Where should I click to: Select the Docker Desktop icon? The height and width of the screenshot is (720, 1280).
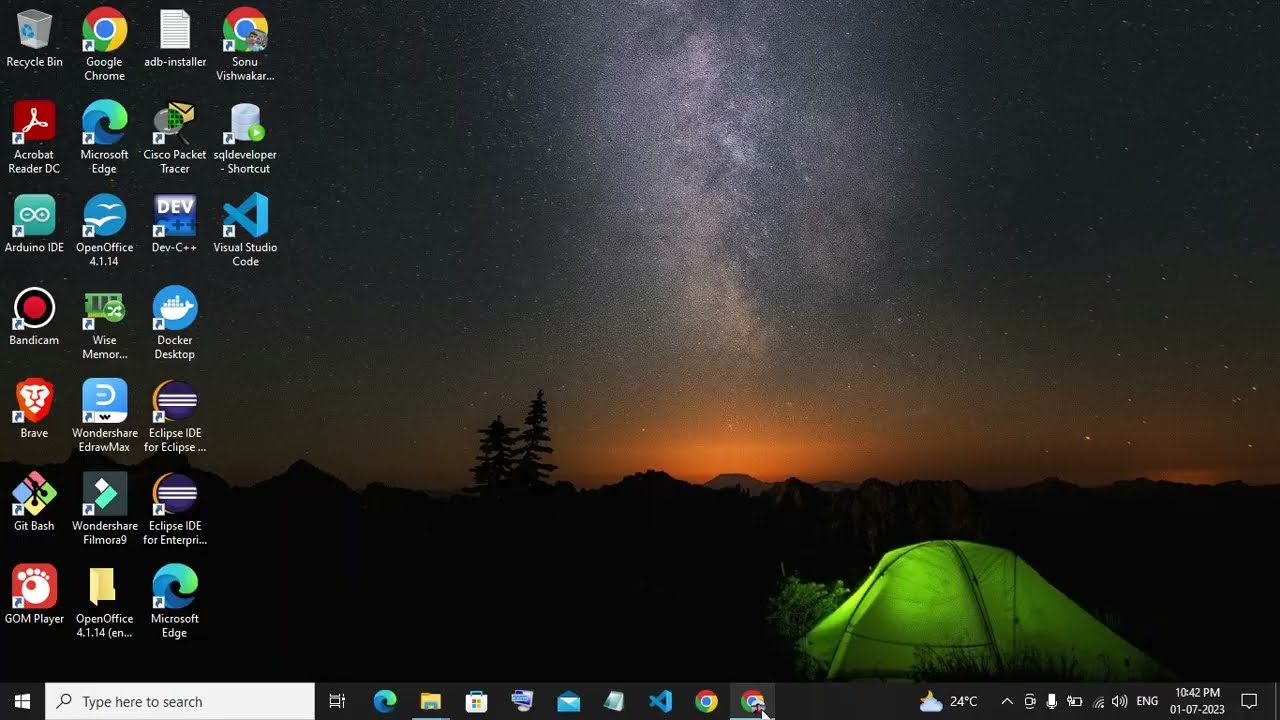[175, 324]
